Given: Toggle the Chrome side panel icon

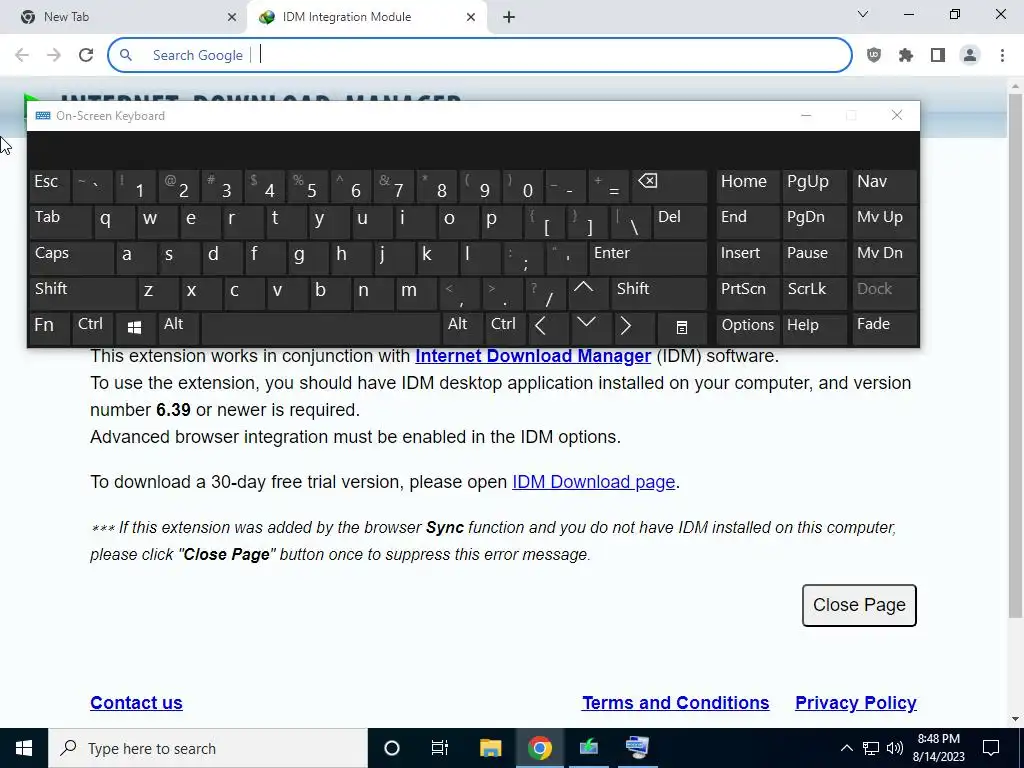Looking at the screenshot, I should coord(938,55).
